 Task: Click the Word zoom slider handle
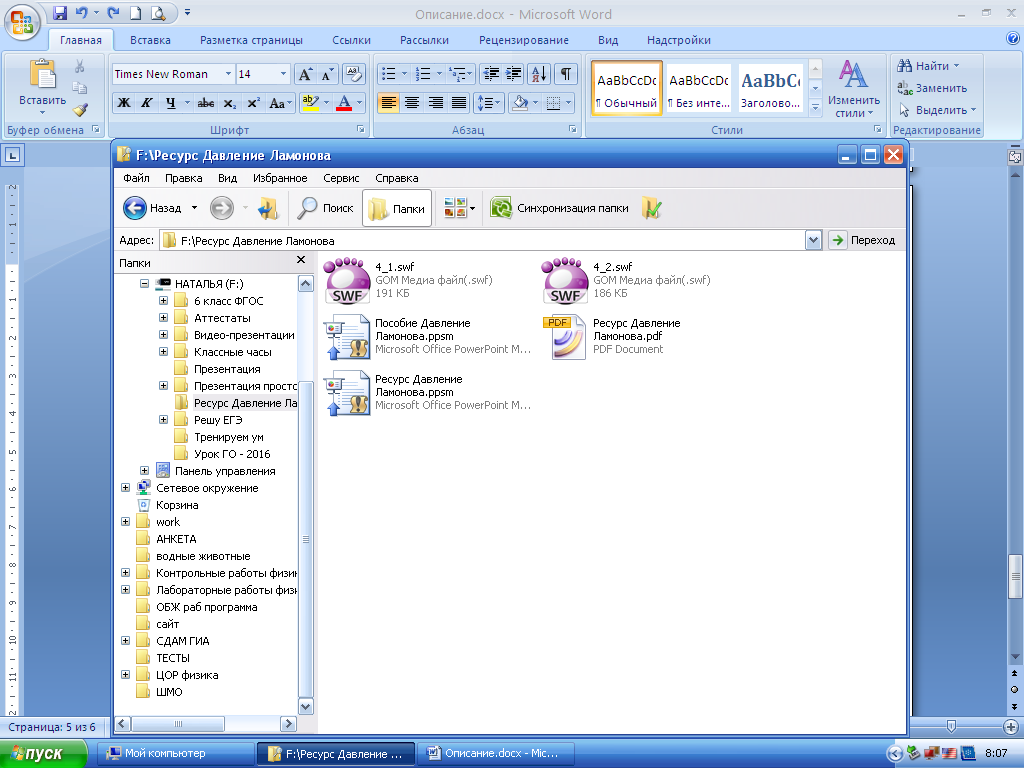click(x=952, y=726)
